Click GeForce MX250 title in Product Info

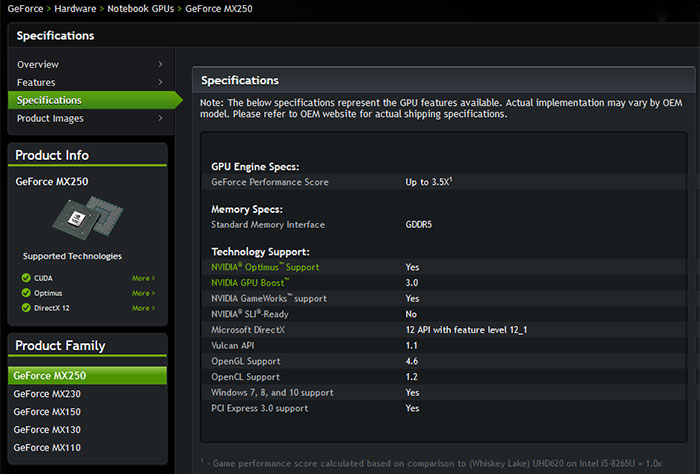click(x=52, y=181)
